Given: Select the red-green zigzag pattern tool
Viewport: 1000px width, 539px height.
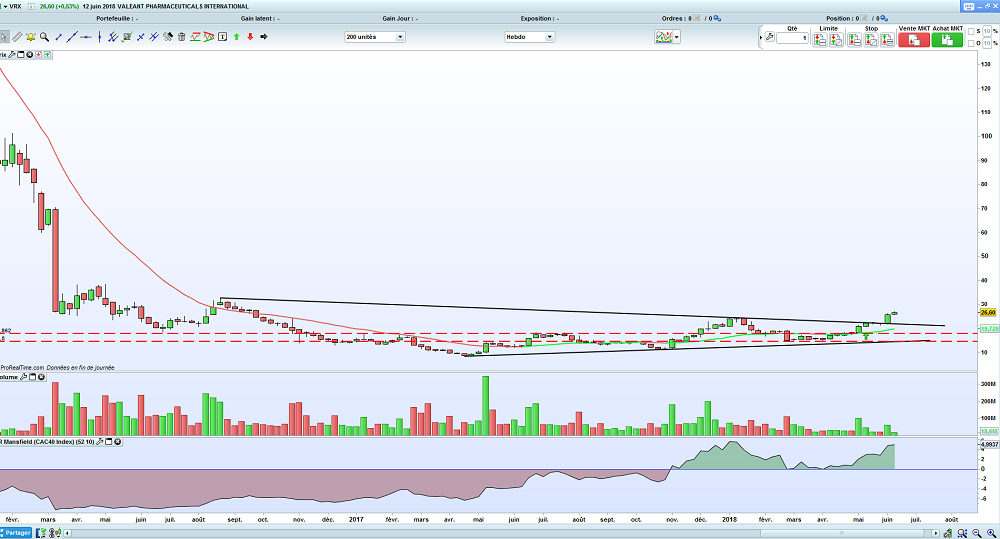Looking at the screenshot, I should coord(195,37).
